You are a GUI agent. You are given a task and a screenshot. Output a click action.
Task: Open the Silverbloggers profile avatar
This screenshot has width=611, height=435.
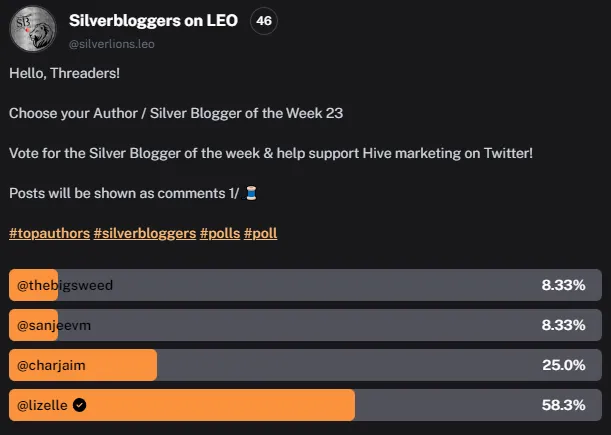33,28
